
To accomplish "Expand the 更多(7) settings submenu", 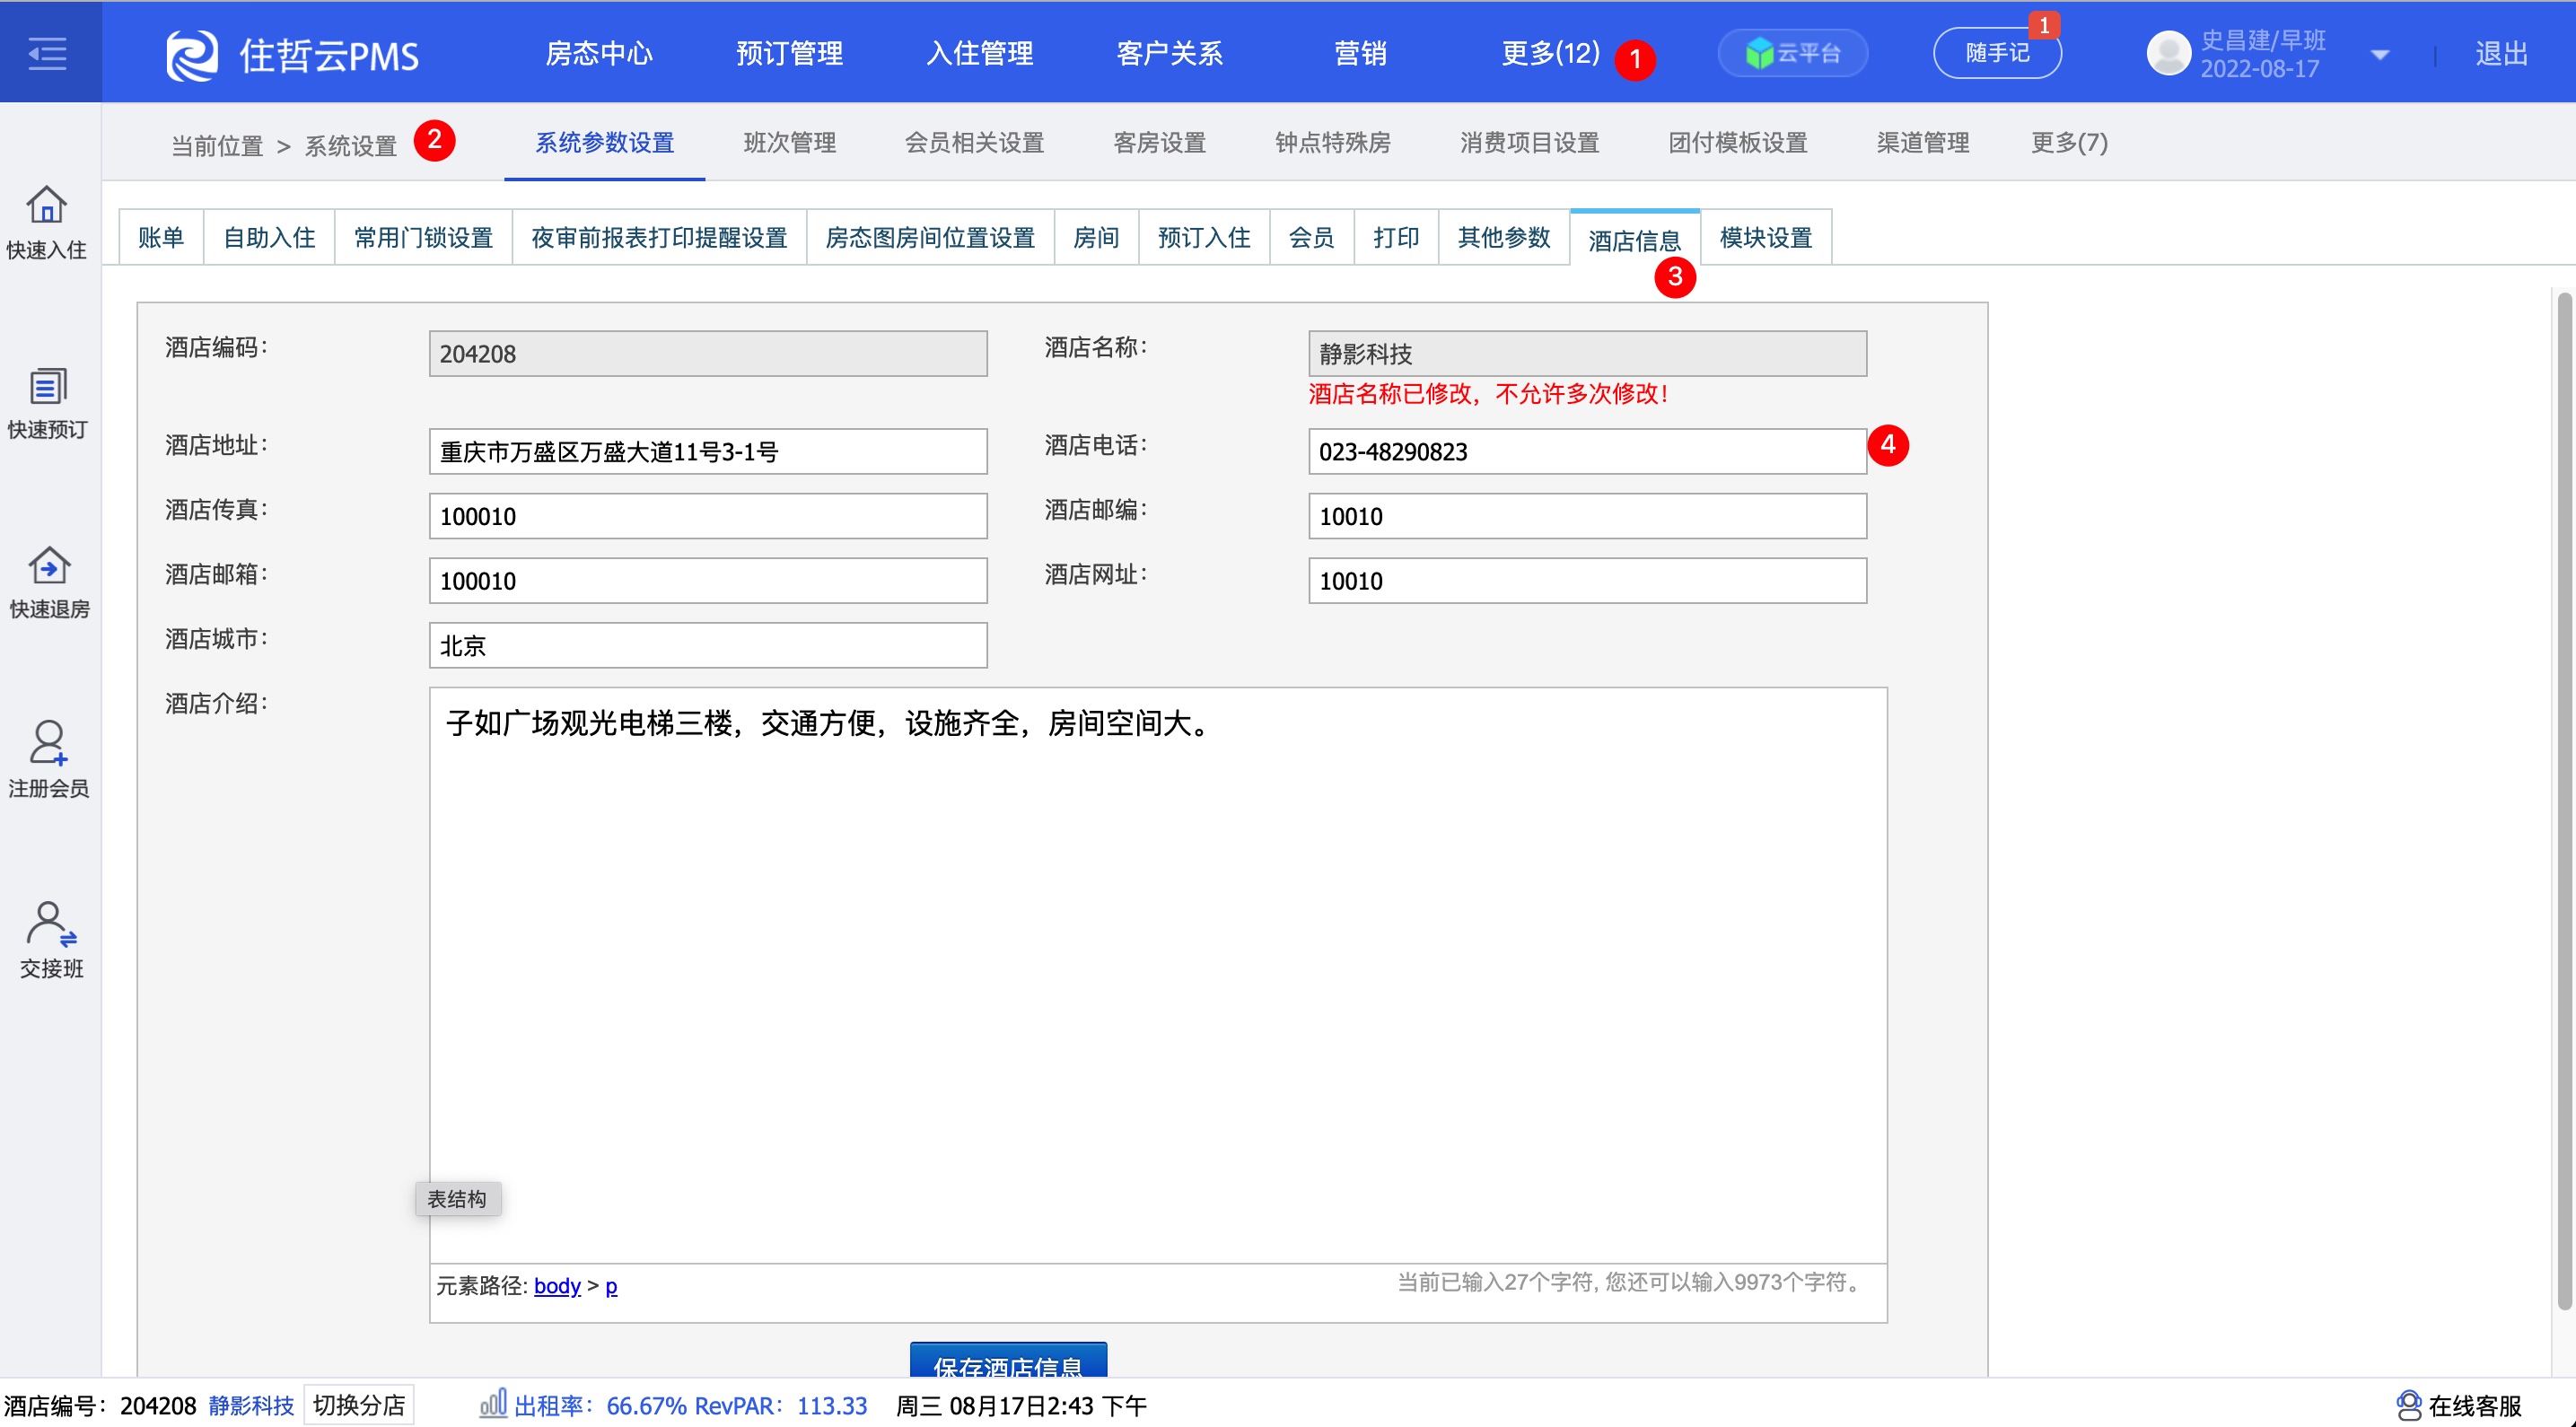I will [x=2069, y=143].
